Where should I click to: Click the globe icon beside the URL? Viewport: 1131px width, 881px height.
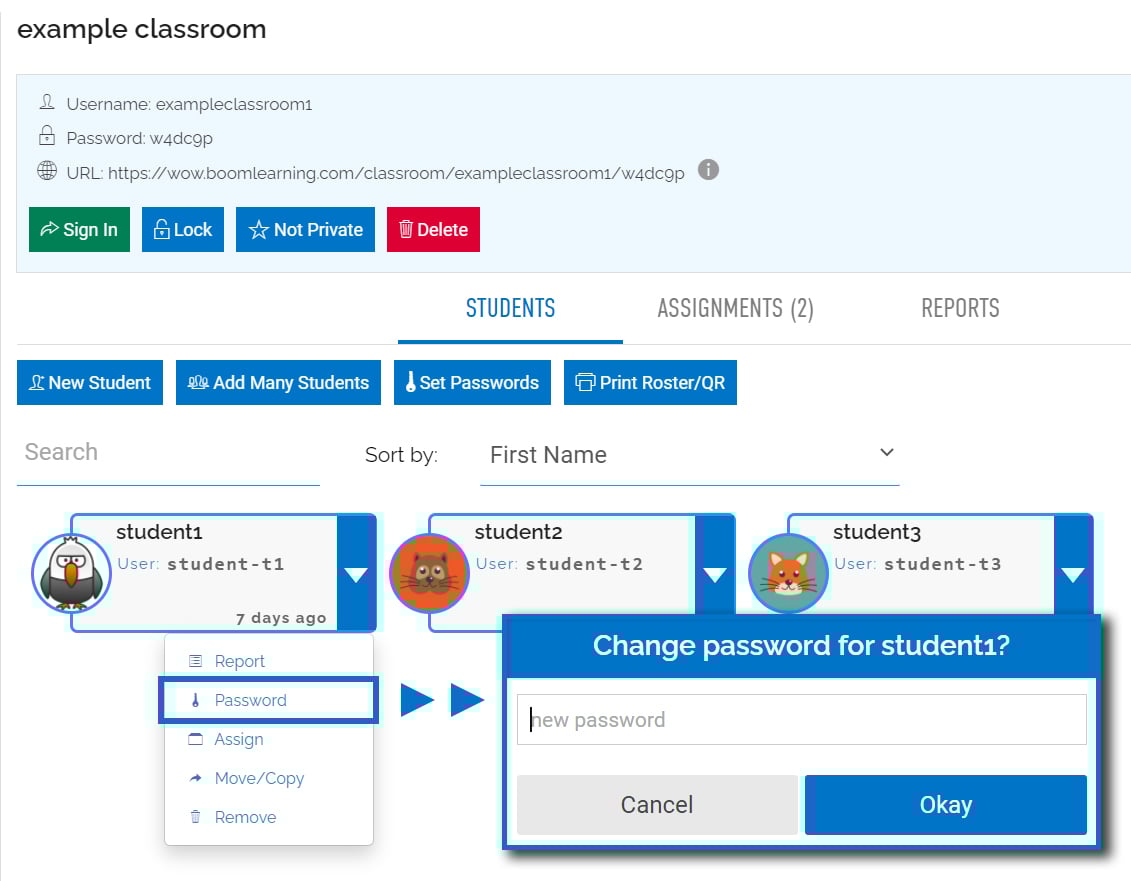click(x=47, y=170)
